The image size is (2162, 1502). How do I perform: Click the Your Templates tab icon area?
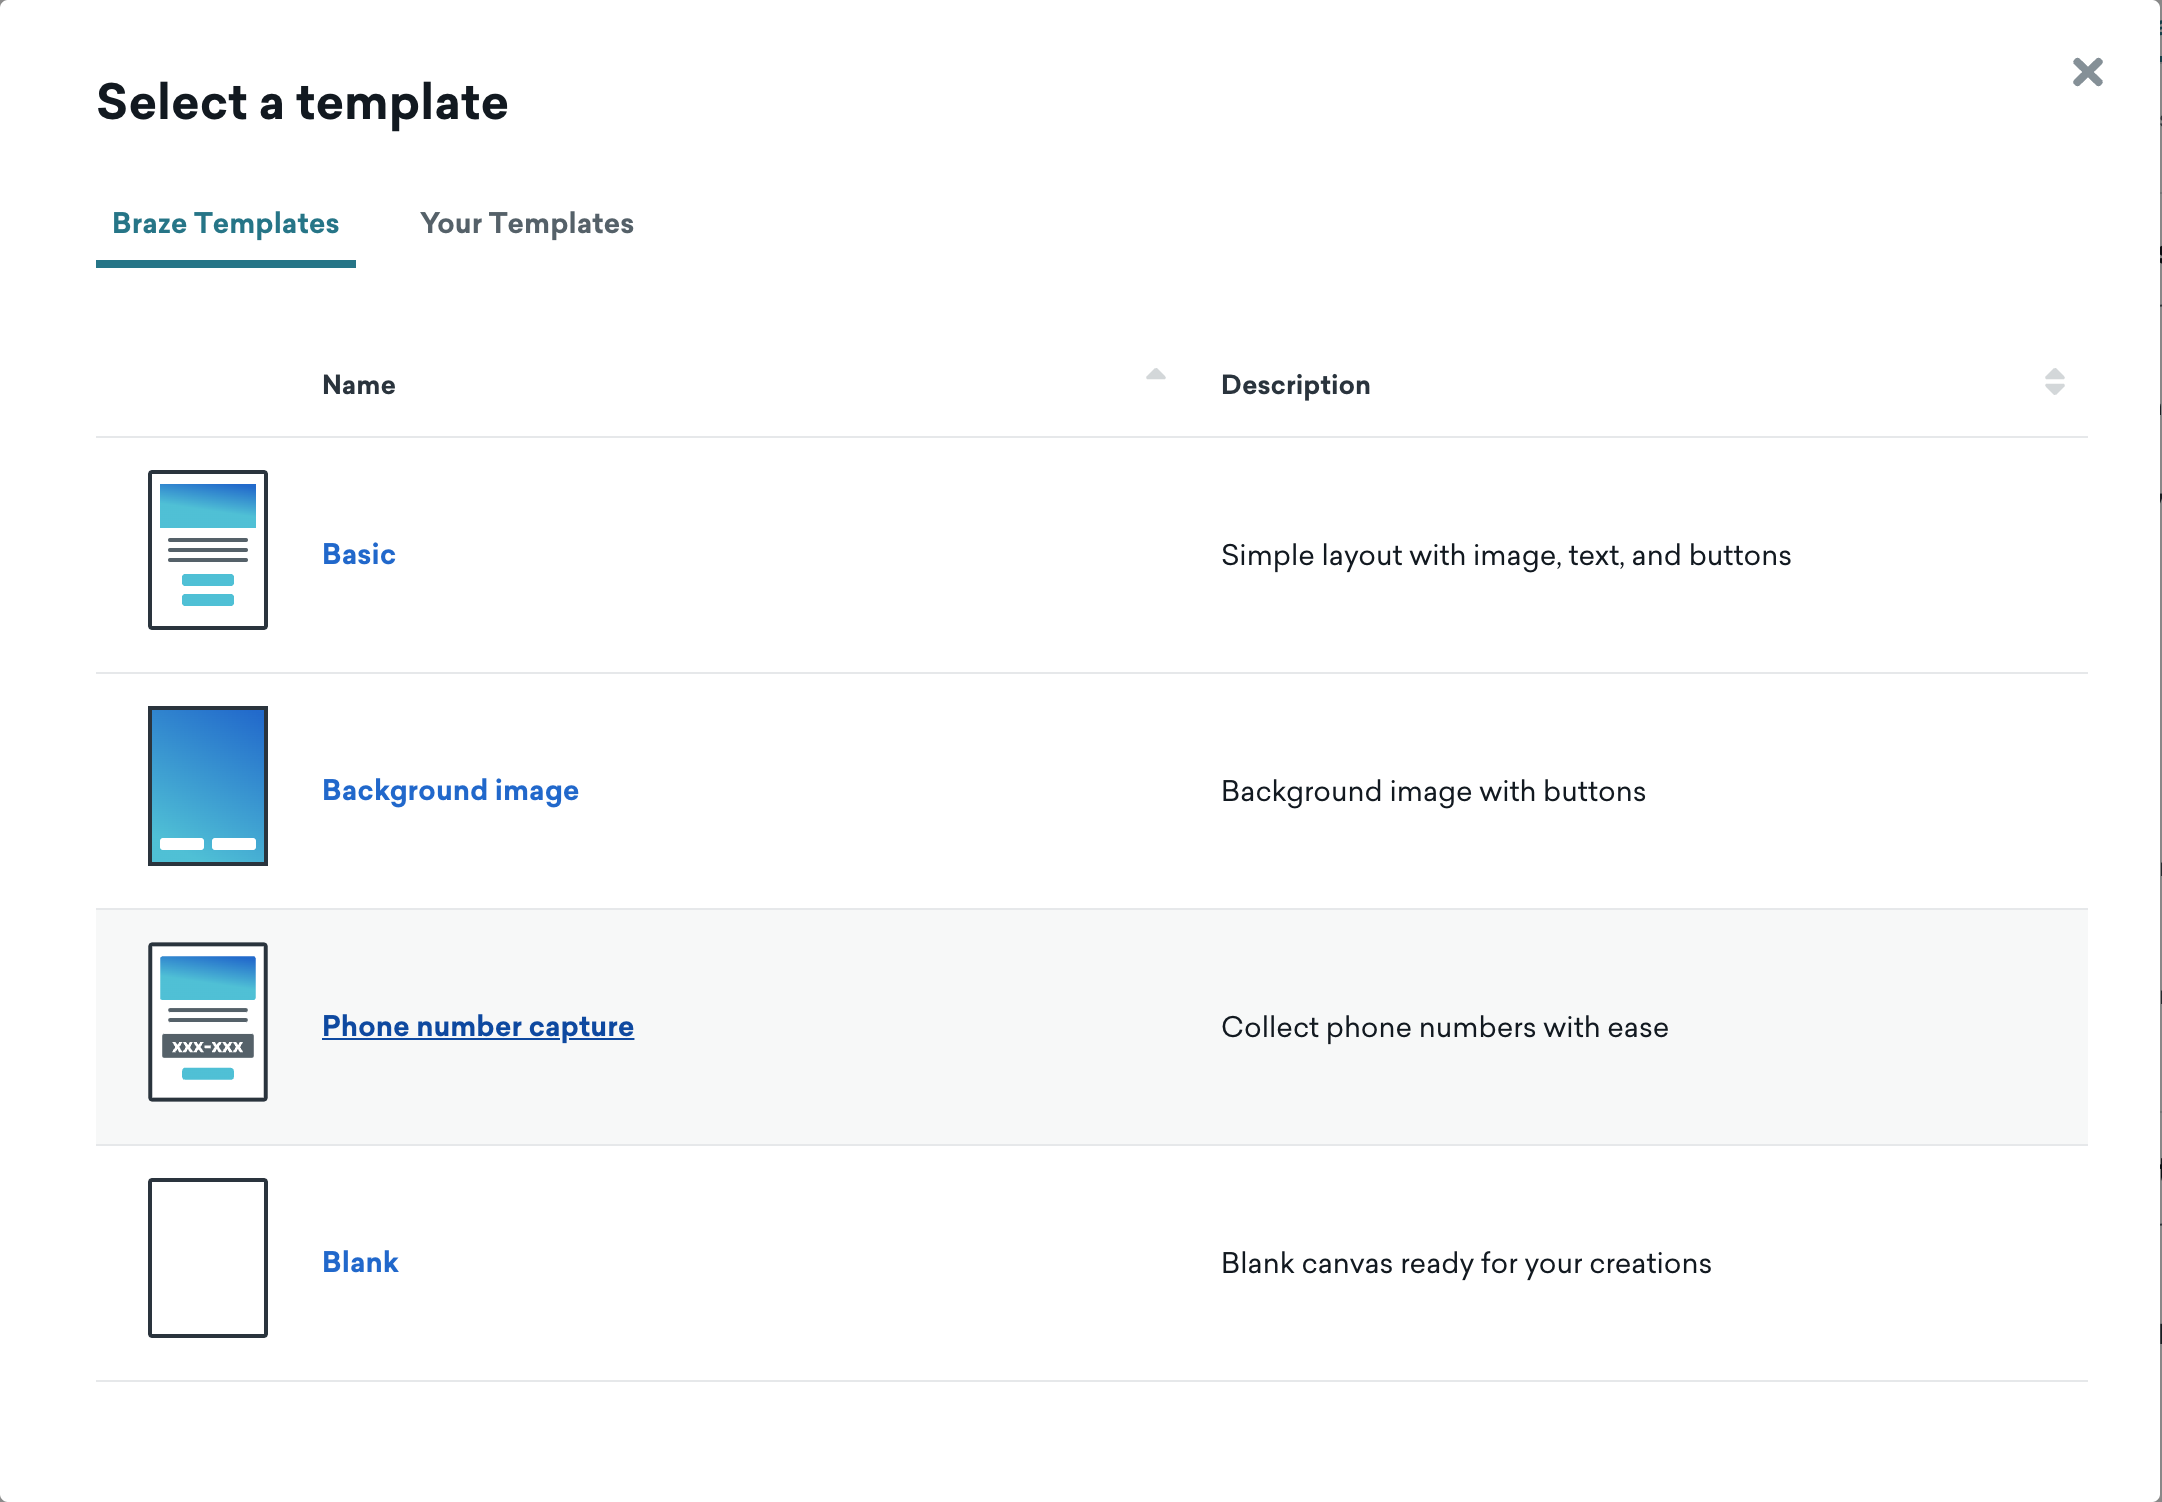[x=526, y=223]
